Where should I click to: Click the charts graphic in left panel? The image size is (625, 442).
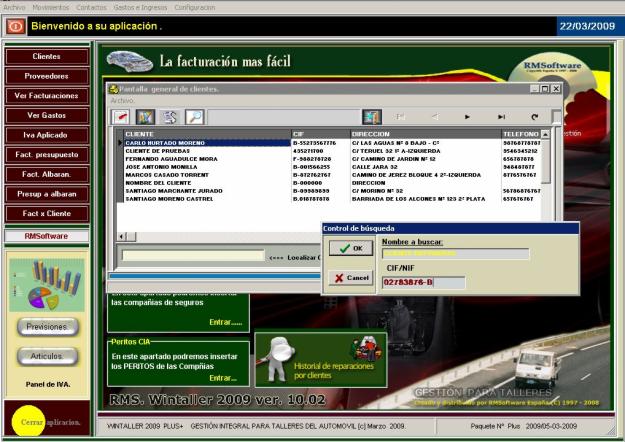[47, 285]
